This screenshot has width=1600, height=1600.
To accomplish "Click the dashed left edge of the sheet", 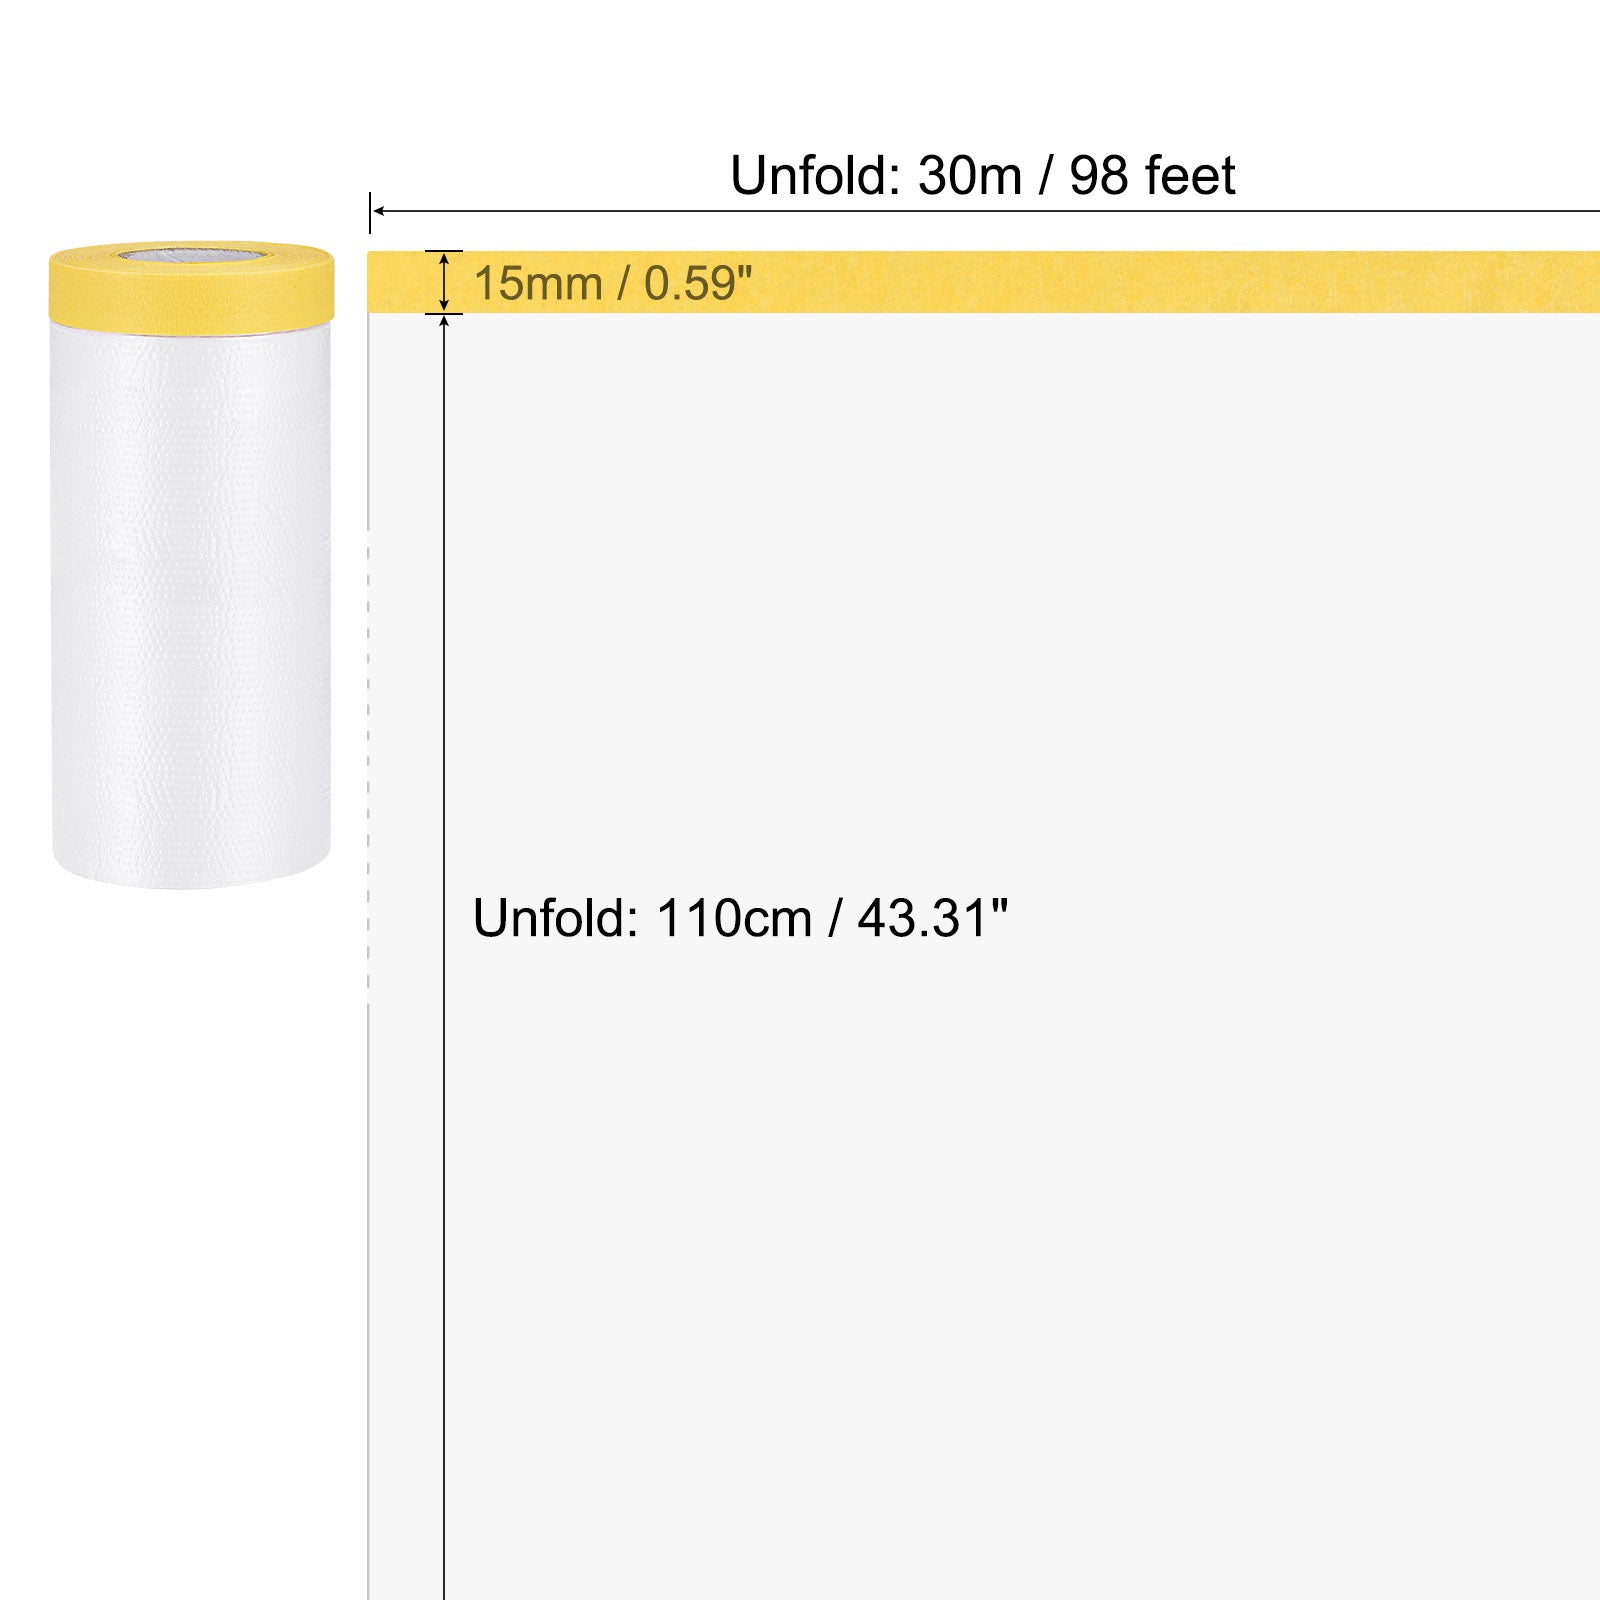I will pyautogui.click(x=368, y=760).
